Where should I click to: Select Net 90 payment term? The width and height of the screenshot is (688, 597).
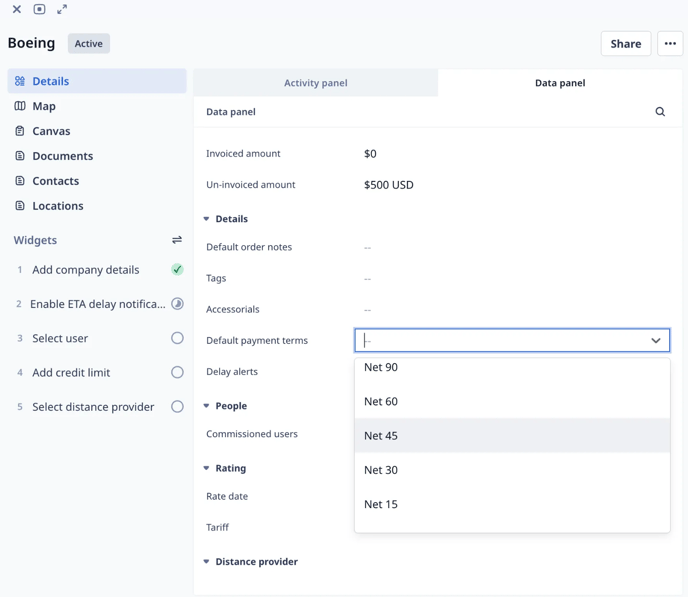(x=512, y=367)
